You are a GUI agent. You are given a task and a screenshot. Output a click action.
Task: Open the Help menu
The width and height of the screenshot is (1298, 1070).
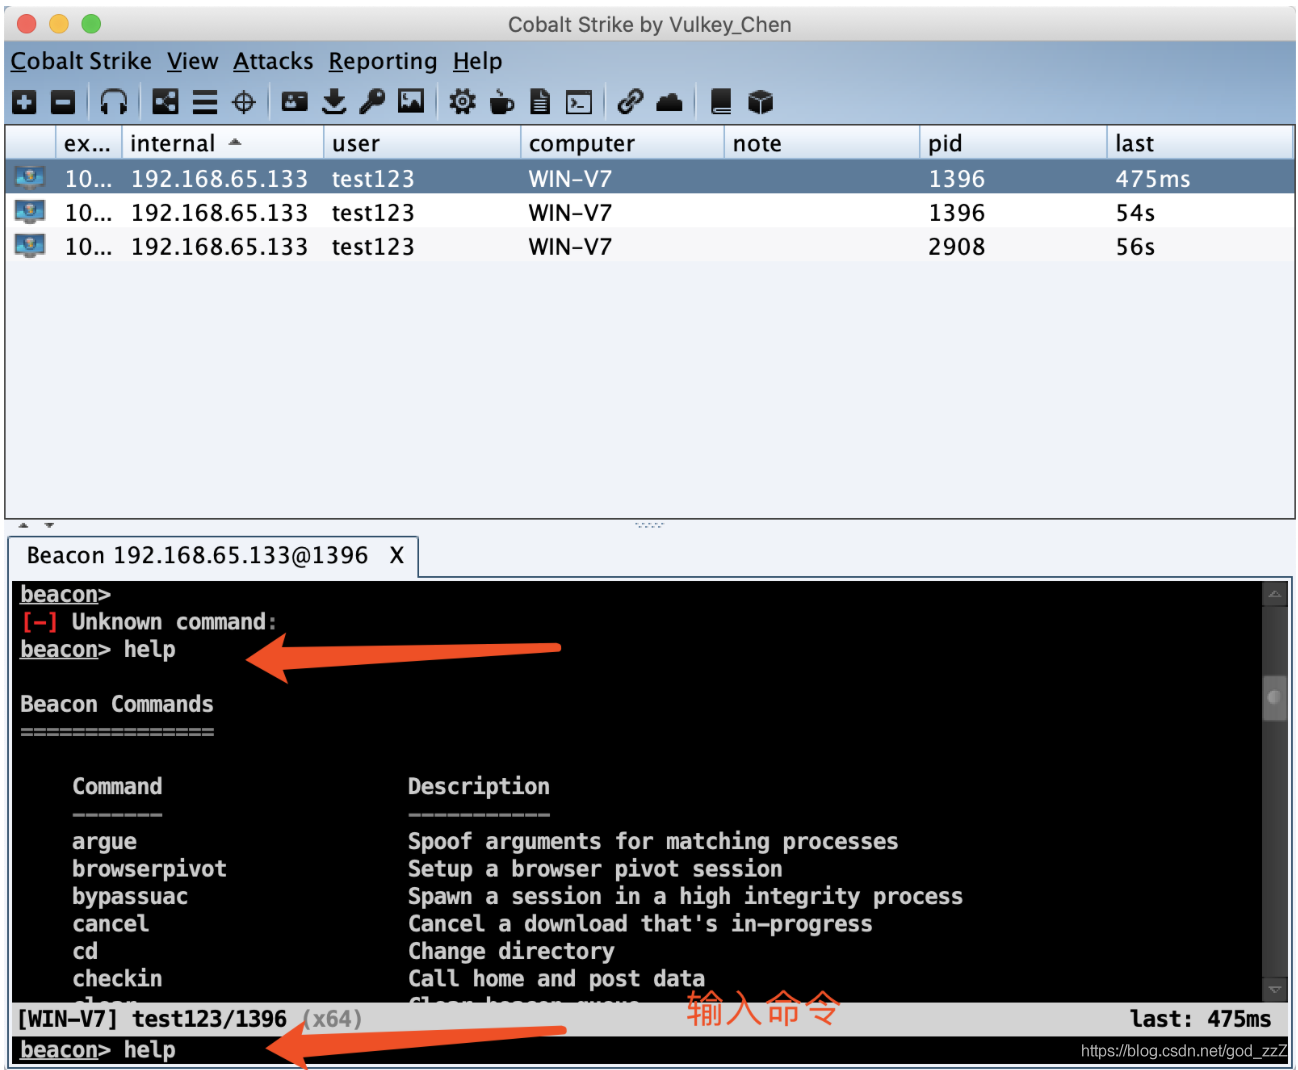477,61
